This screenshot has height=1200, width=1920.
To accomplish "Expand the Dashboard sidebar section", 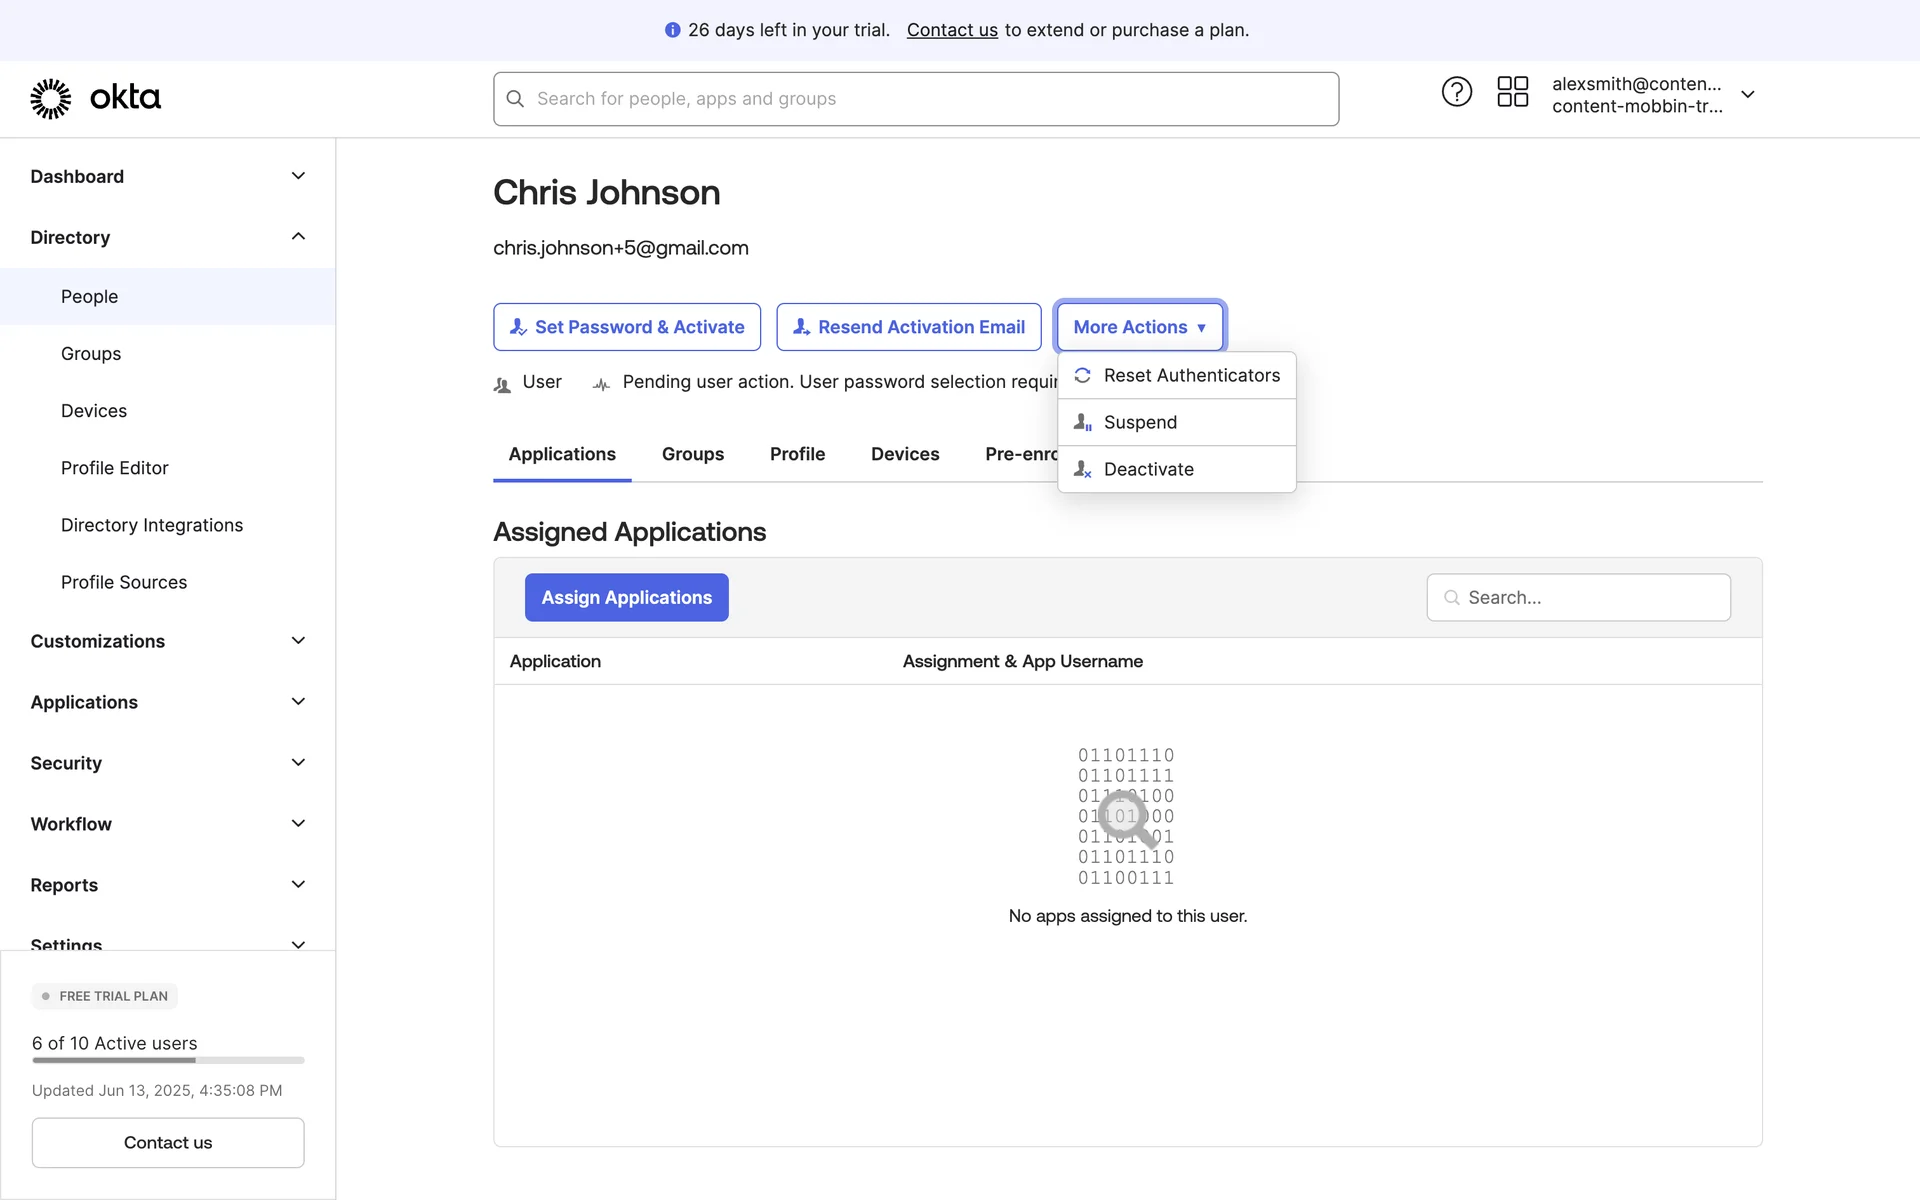I will point(298,176).
